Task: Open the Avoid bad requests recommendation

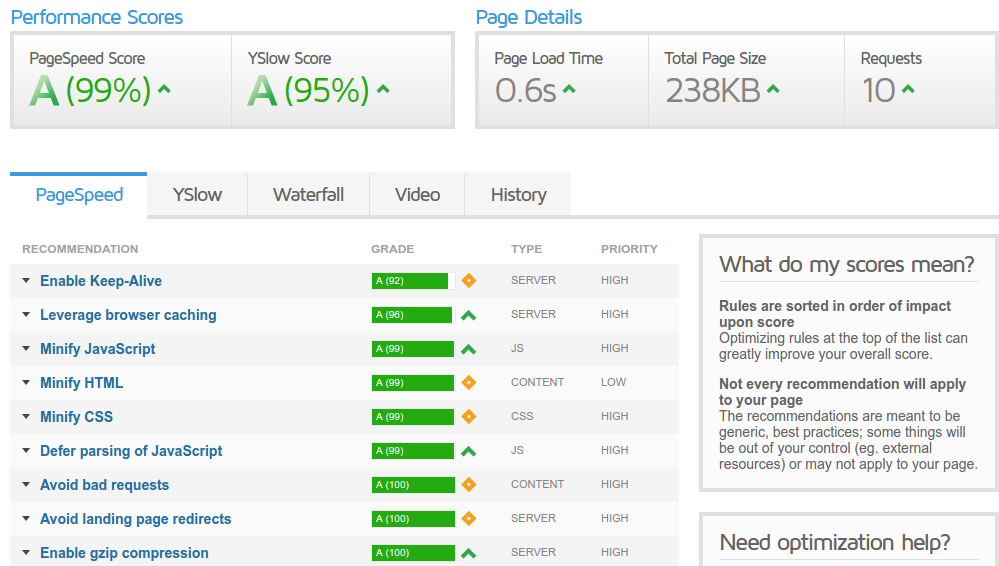Action: click(x=104, y=485)
